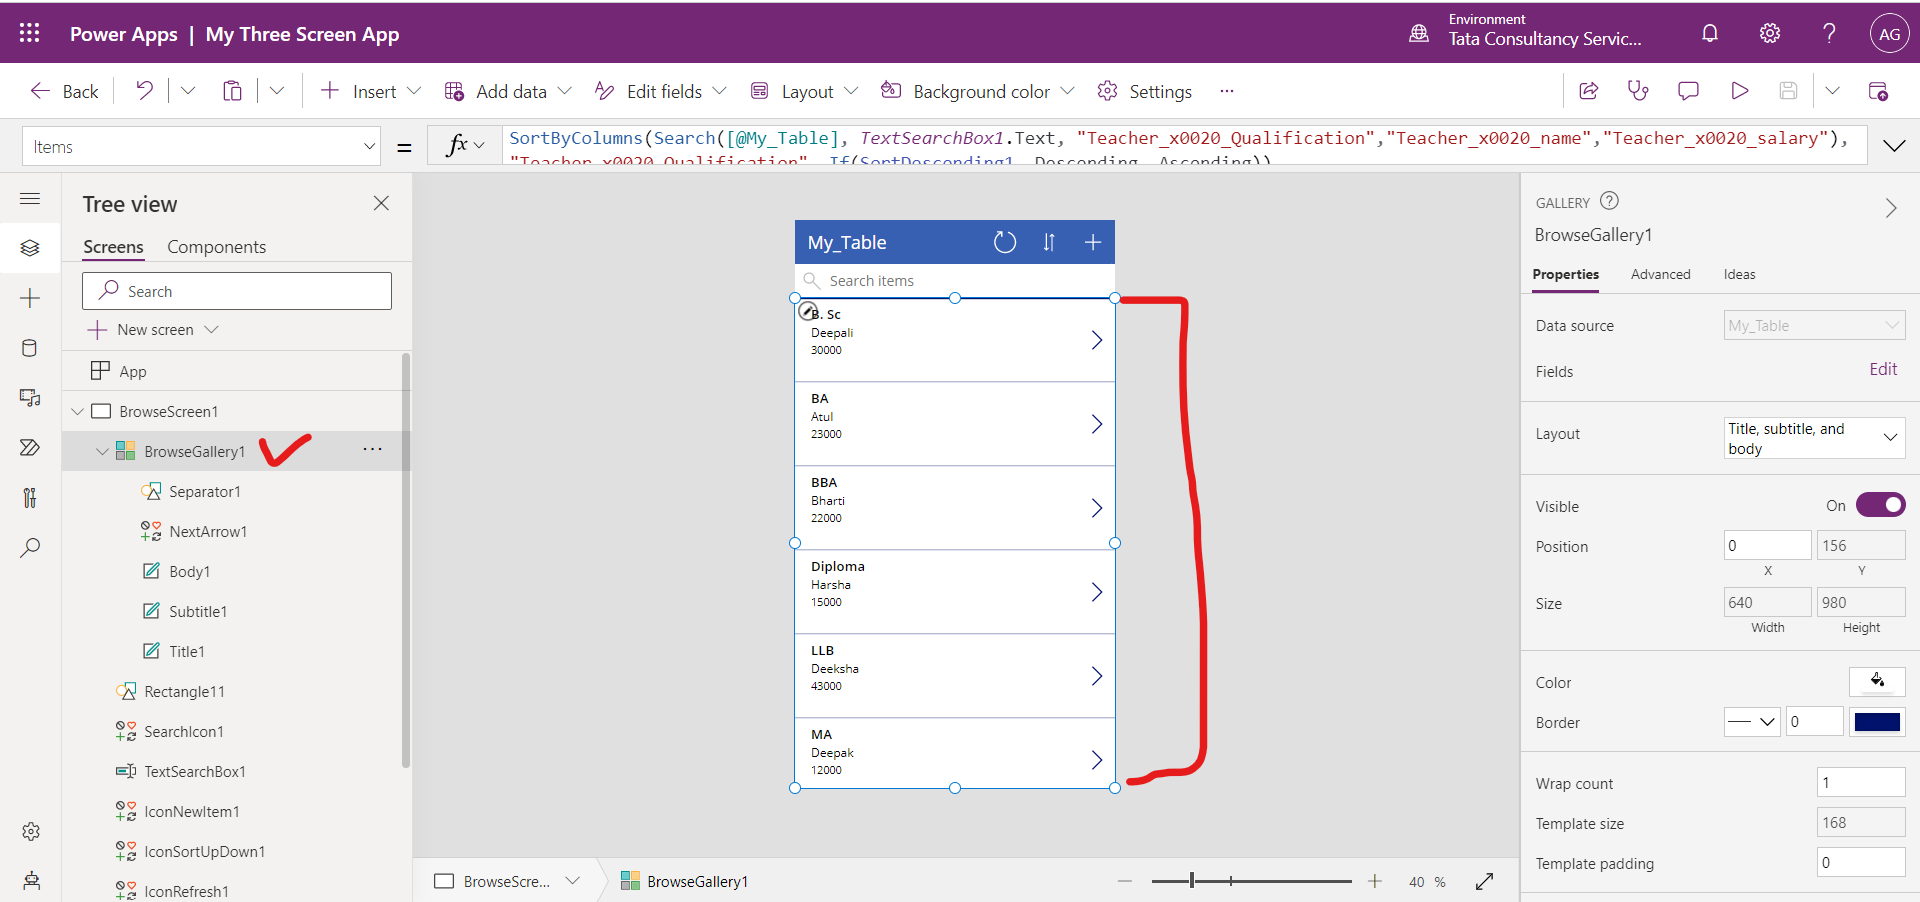
Task: Switch to the Components tab
Action: 216,247
